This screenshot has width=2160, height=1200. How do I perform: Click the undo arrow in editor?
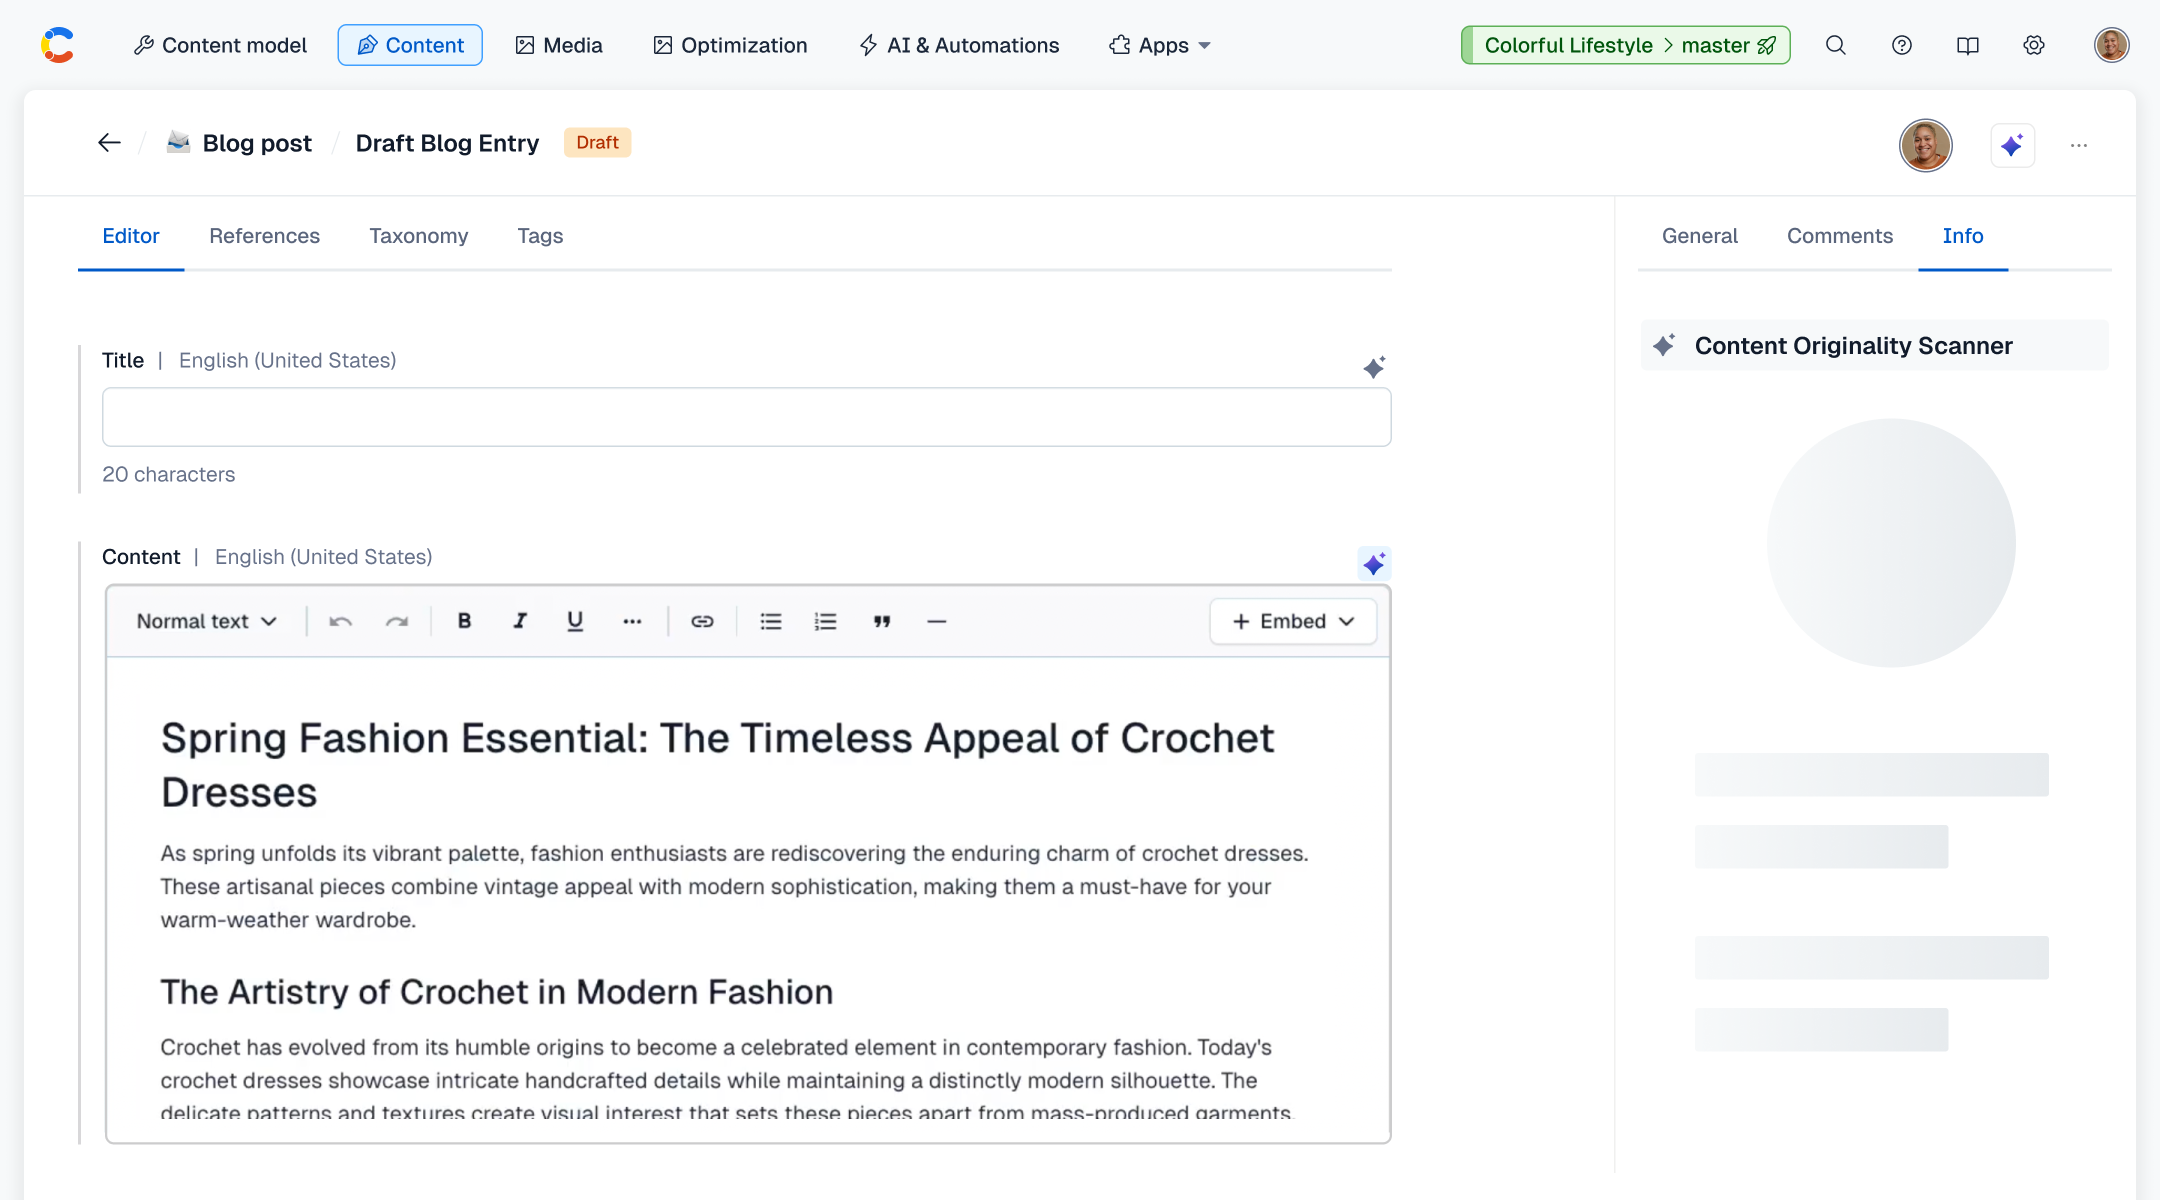tap(340, 621)
